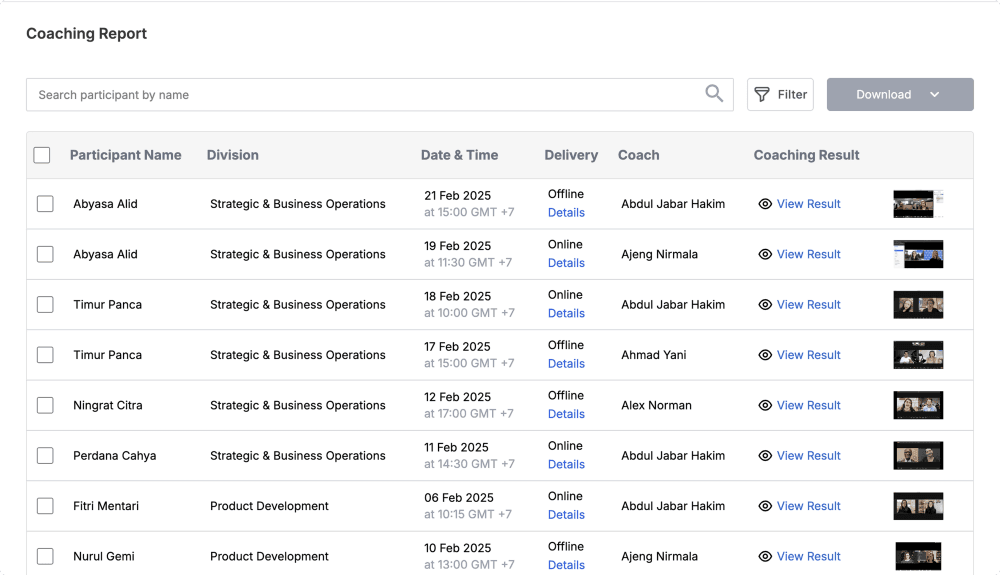
Task: Click eye icon in Perdana Cahya row
Action: click(765, 456)
